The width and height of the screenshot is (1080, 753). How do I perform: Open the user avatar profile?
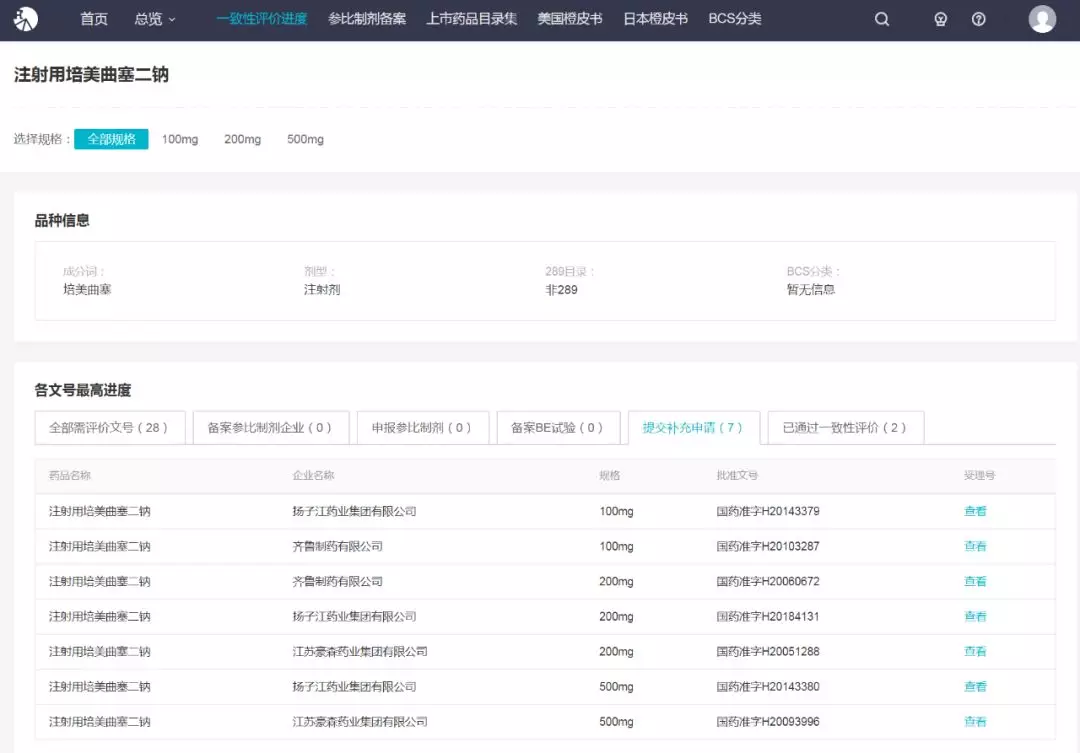[x=1042, y=19]
